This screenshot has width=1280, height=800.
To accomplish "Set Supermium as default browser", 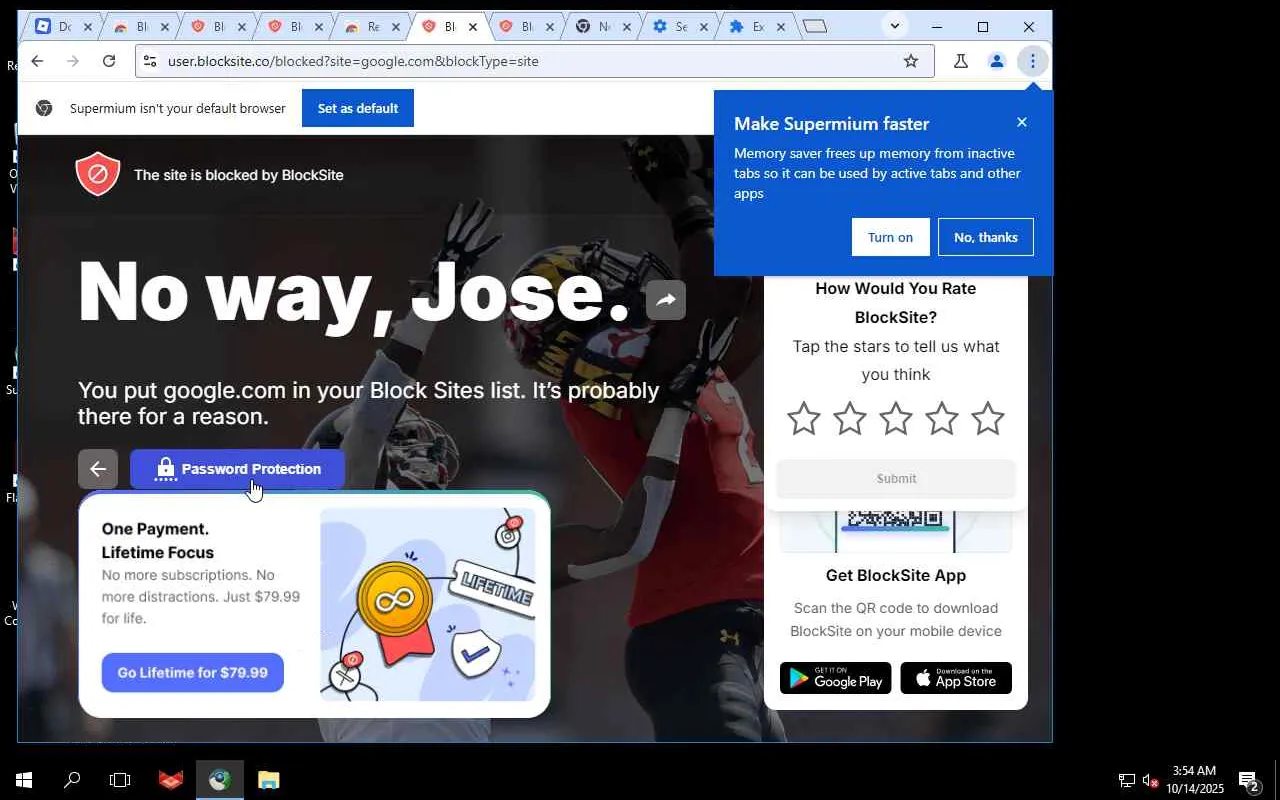I will pyautogui.click(x=358, y=108).
